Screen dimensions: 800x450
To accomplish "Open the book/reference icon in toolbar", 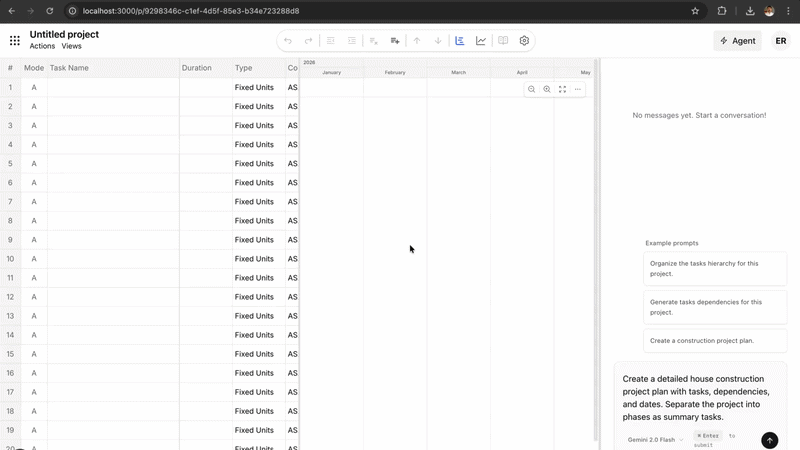I will click(x=503, y=41).
